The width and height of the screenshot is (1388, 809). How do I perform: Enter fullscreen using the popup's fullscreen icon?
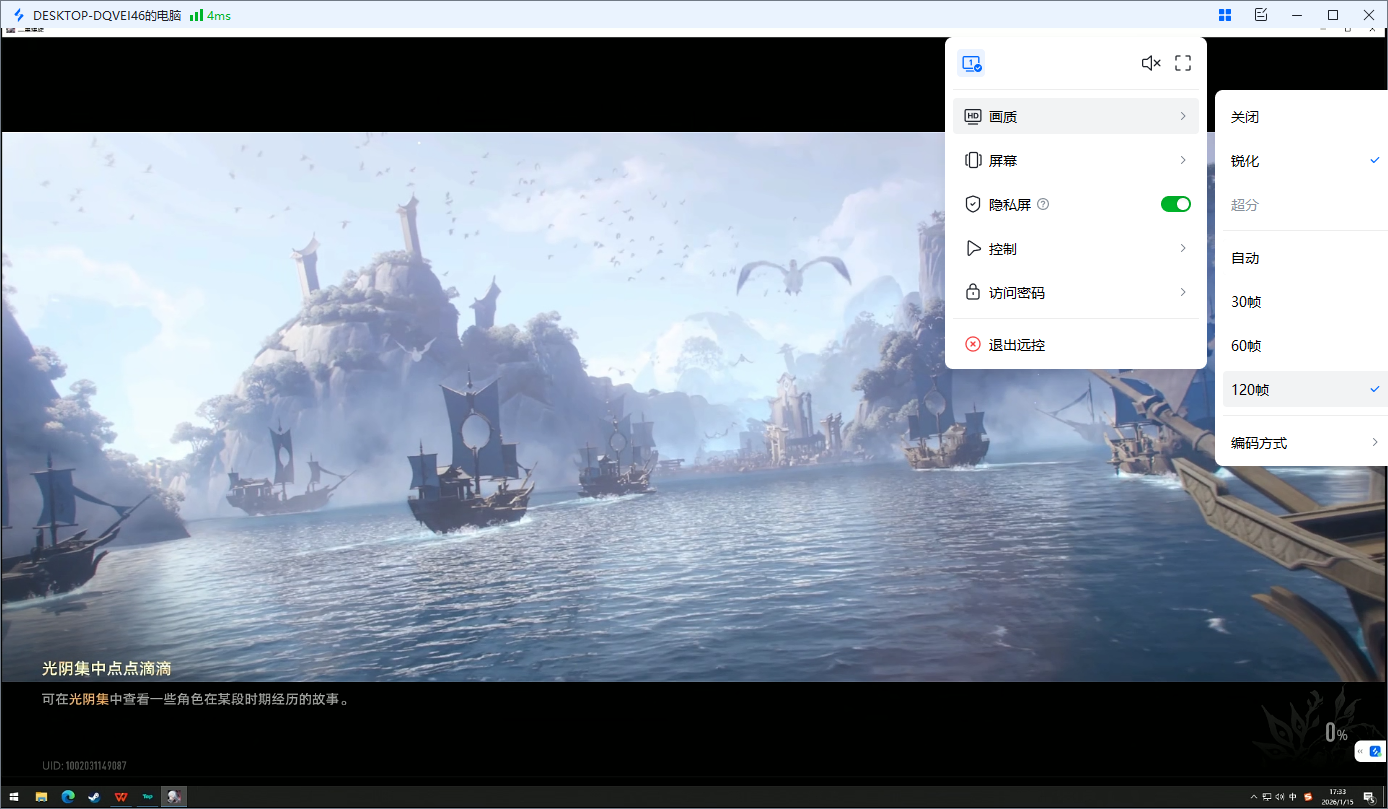click(x=1183, y=63)
